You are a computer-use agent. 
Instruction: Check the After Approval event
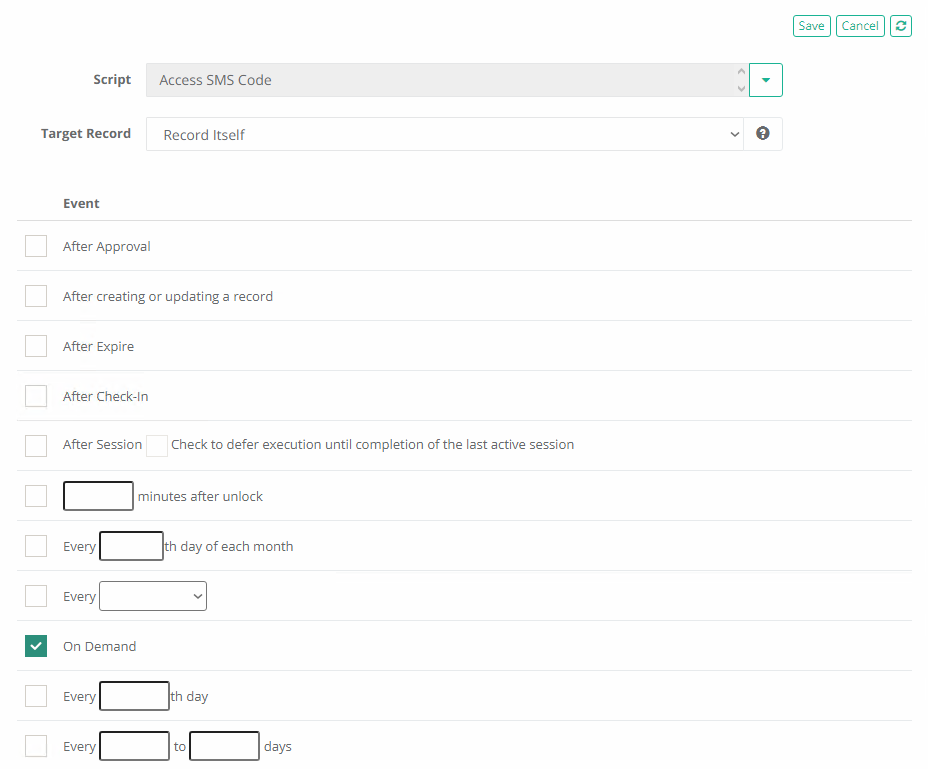tap(35, 245)
